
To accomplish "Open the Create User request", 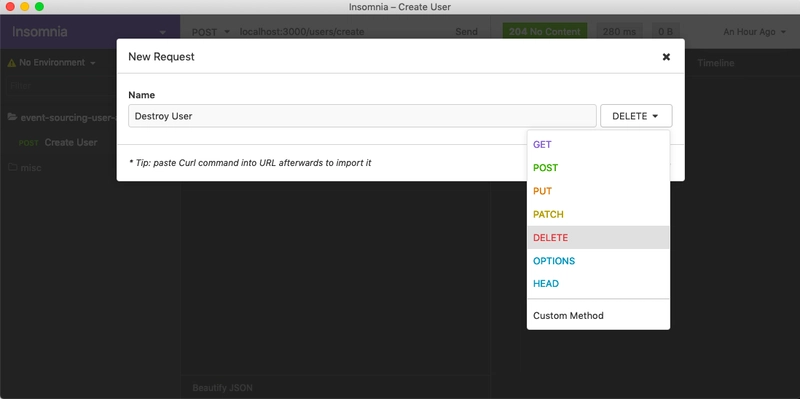I will pyautogui.click(x=70, y=142).
